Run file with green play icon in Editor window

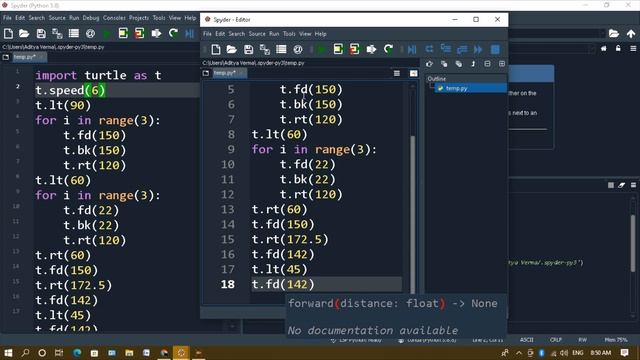coord(321,50)
